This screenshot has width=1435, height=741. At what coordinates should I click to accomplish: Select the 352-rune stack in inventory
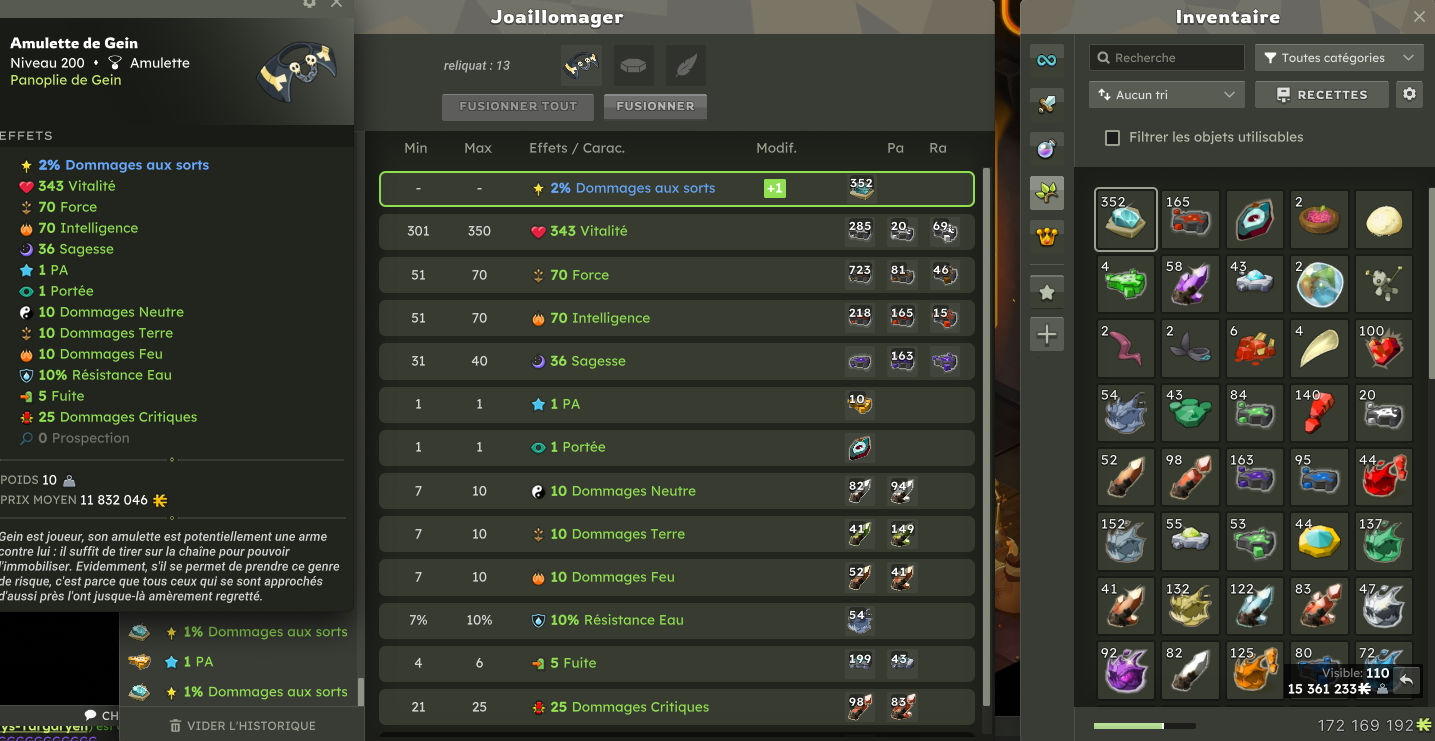(1126, 219)
